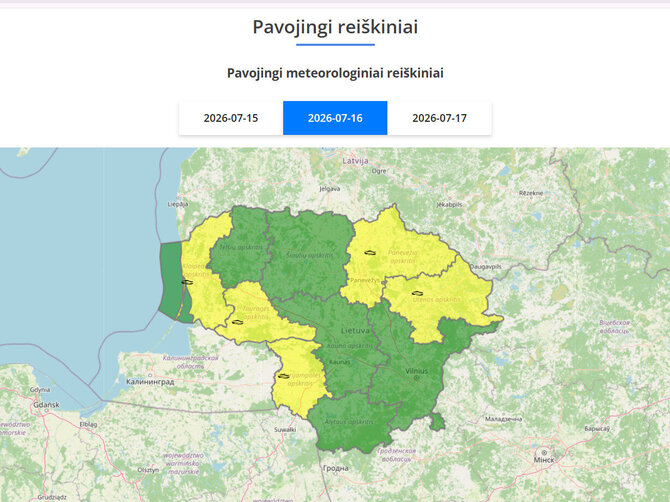This screenshot has height=502, width=670.
Task: Click the Daugavpils city label
Action: 485,266
